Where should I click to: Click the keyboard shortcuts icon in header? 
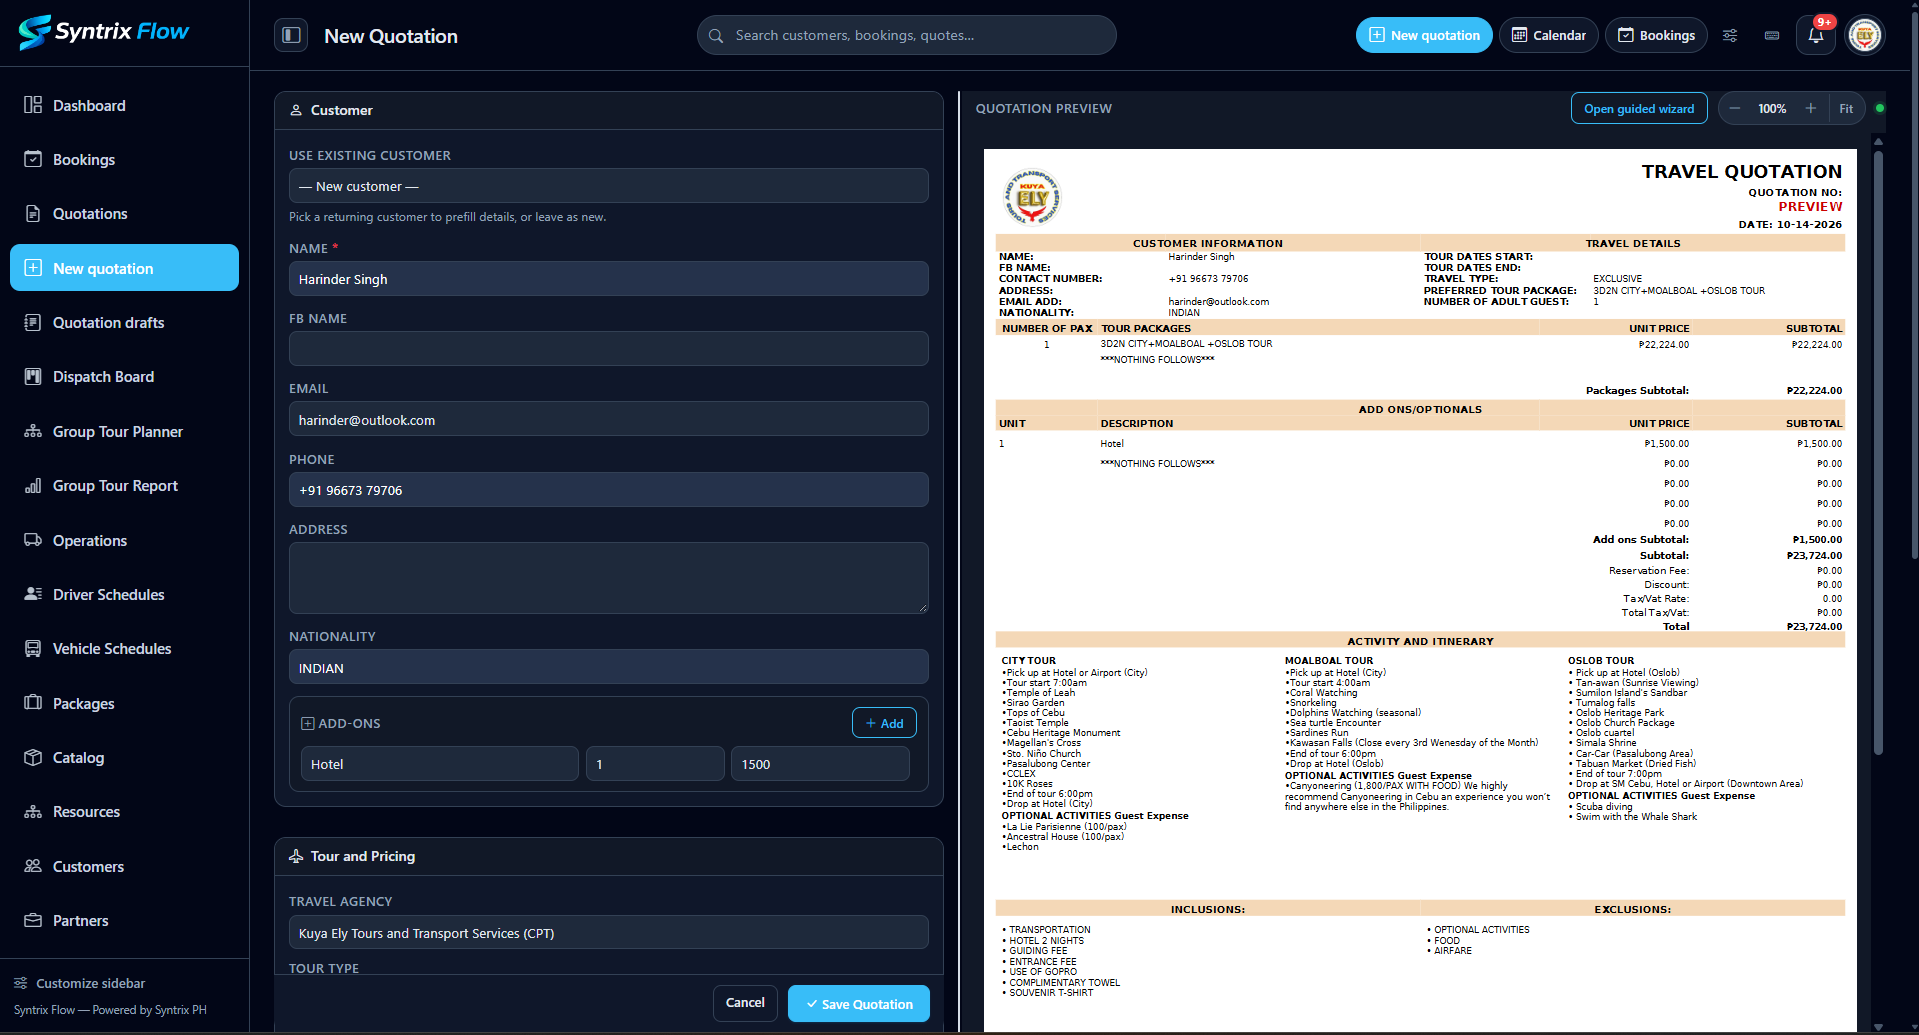(x=1772, y=35)
